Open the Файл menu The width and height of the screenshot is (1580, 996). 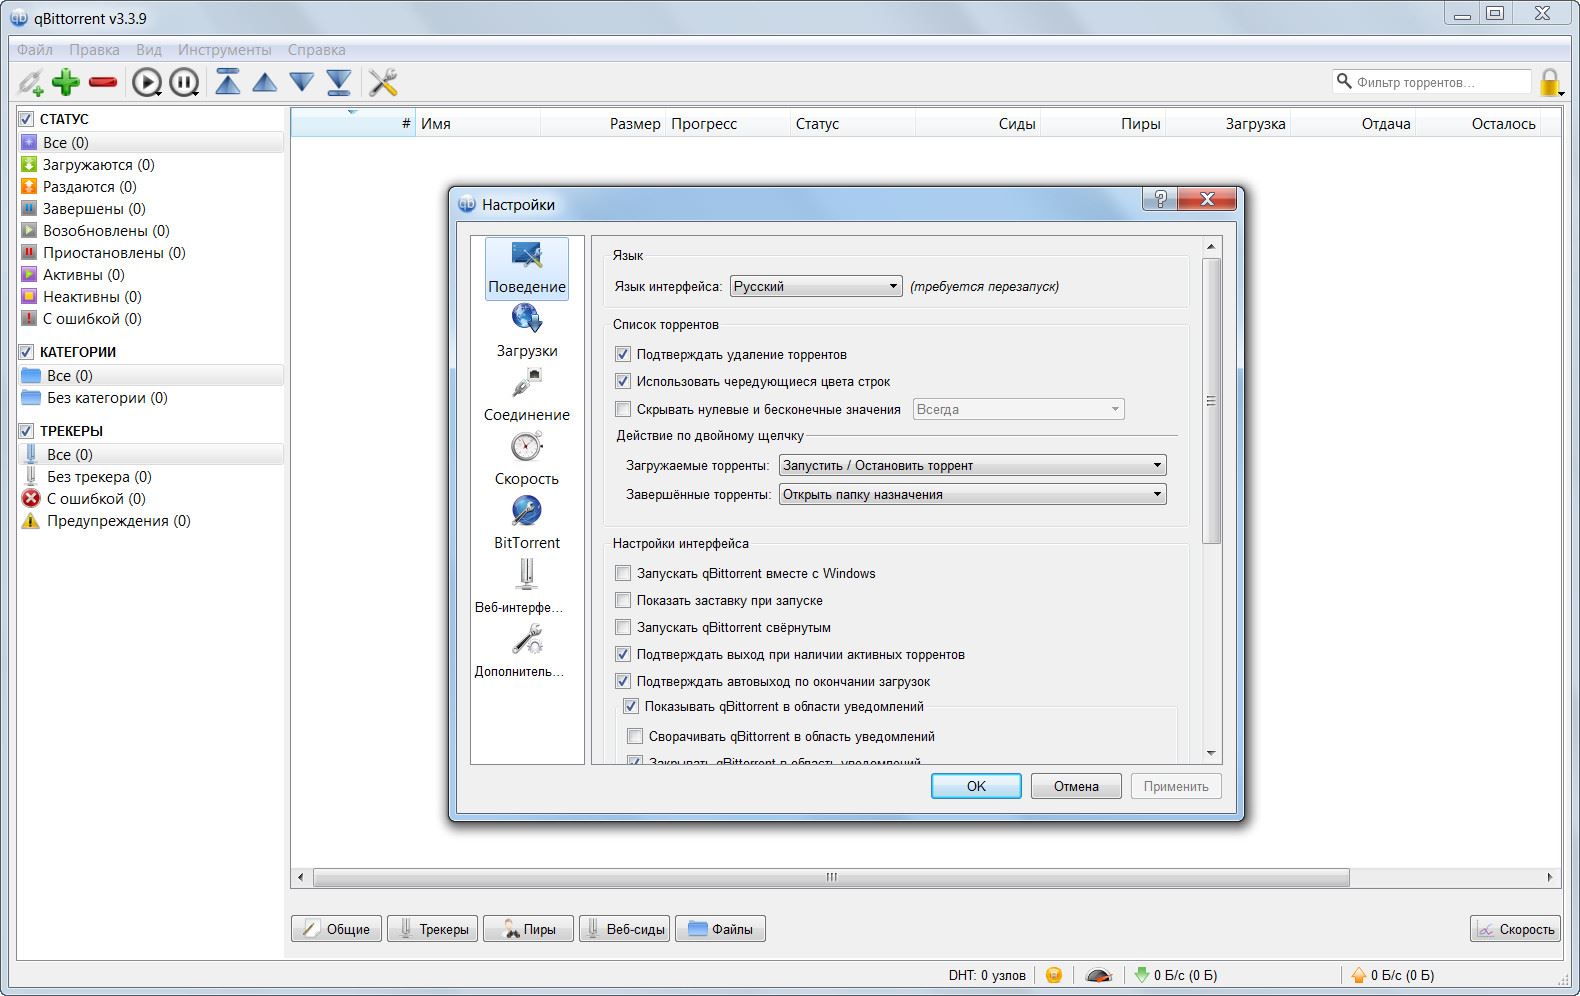click(x=35, y=49)
